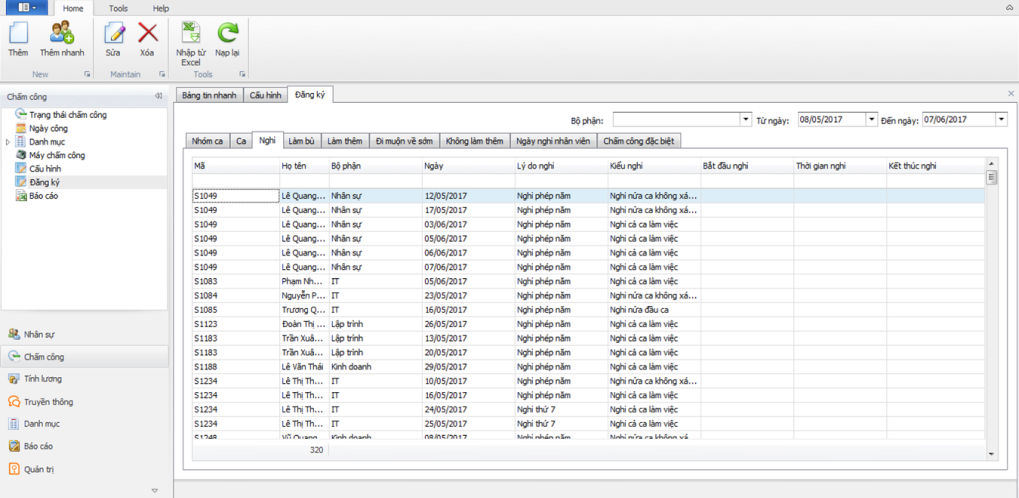The image size is (1019, 498).
Task: Click the table scrollbar down arrow
Action: (x=991, y=454)
